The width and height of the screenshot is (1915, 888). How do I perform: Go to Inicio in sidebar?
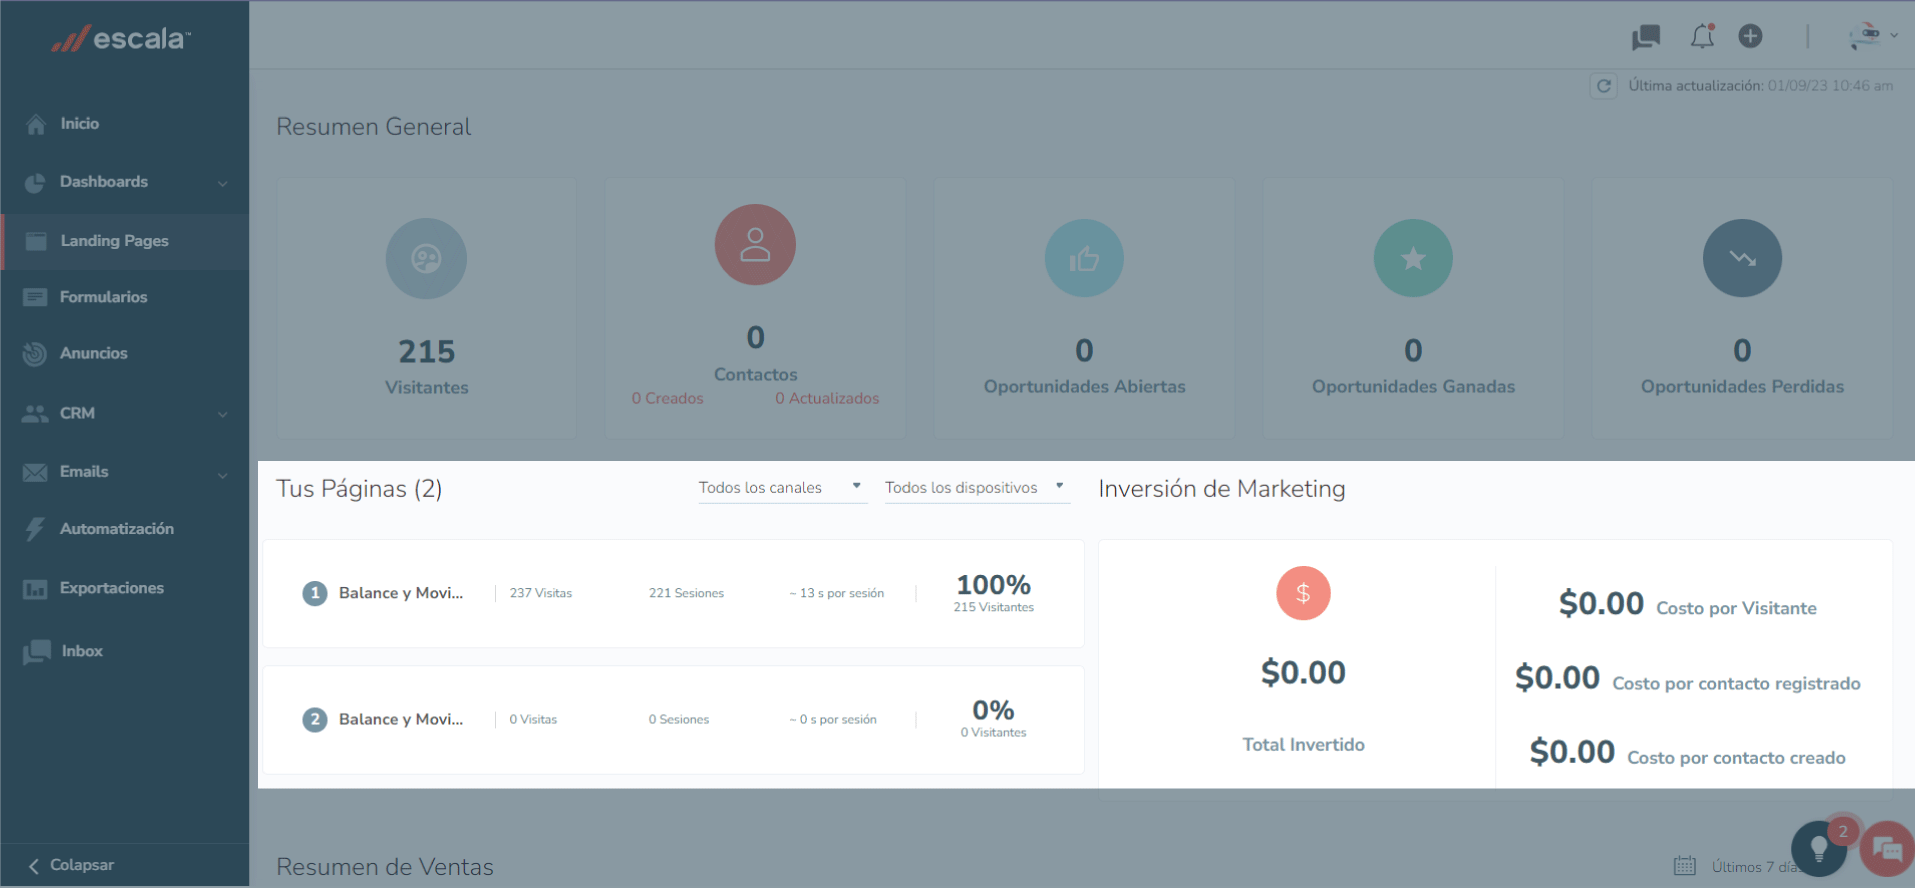pyautogui.click(x=80, y=124)
